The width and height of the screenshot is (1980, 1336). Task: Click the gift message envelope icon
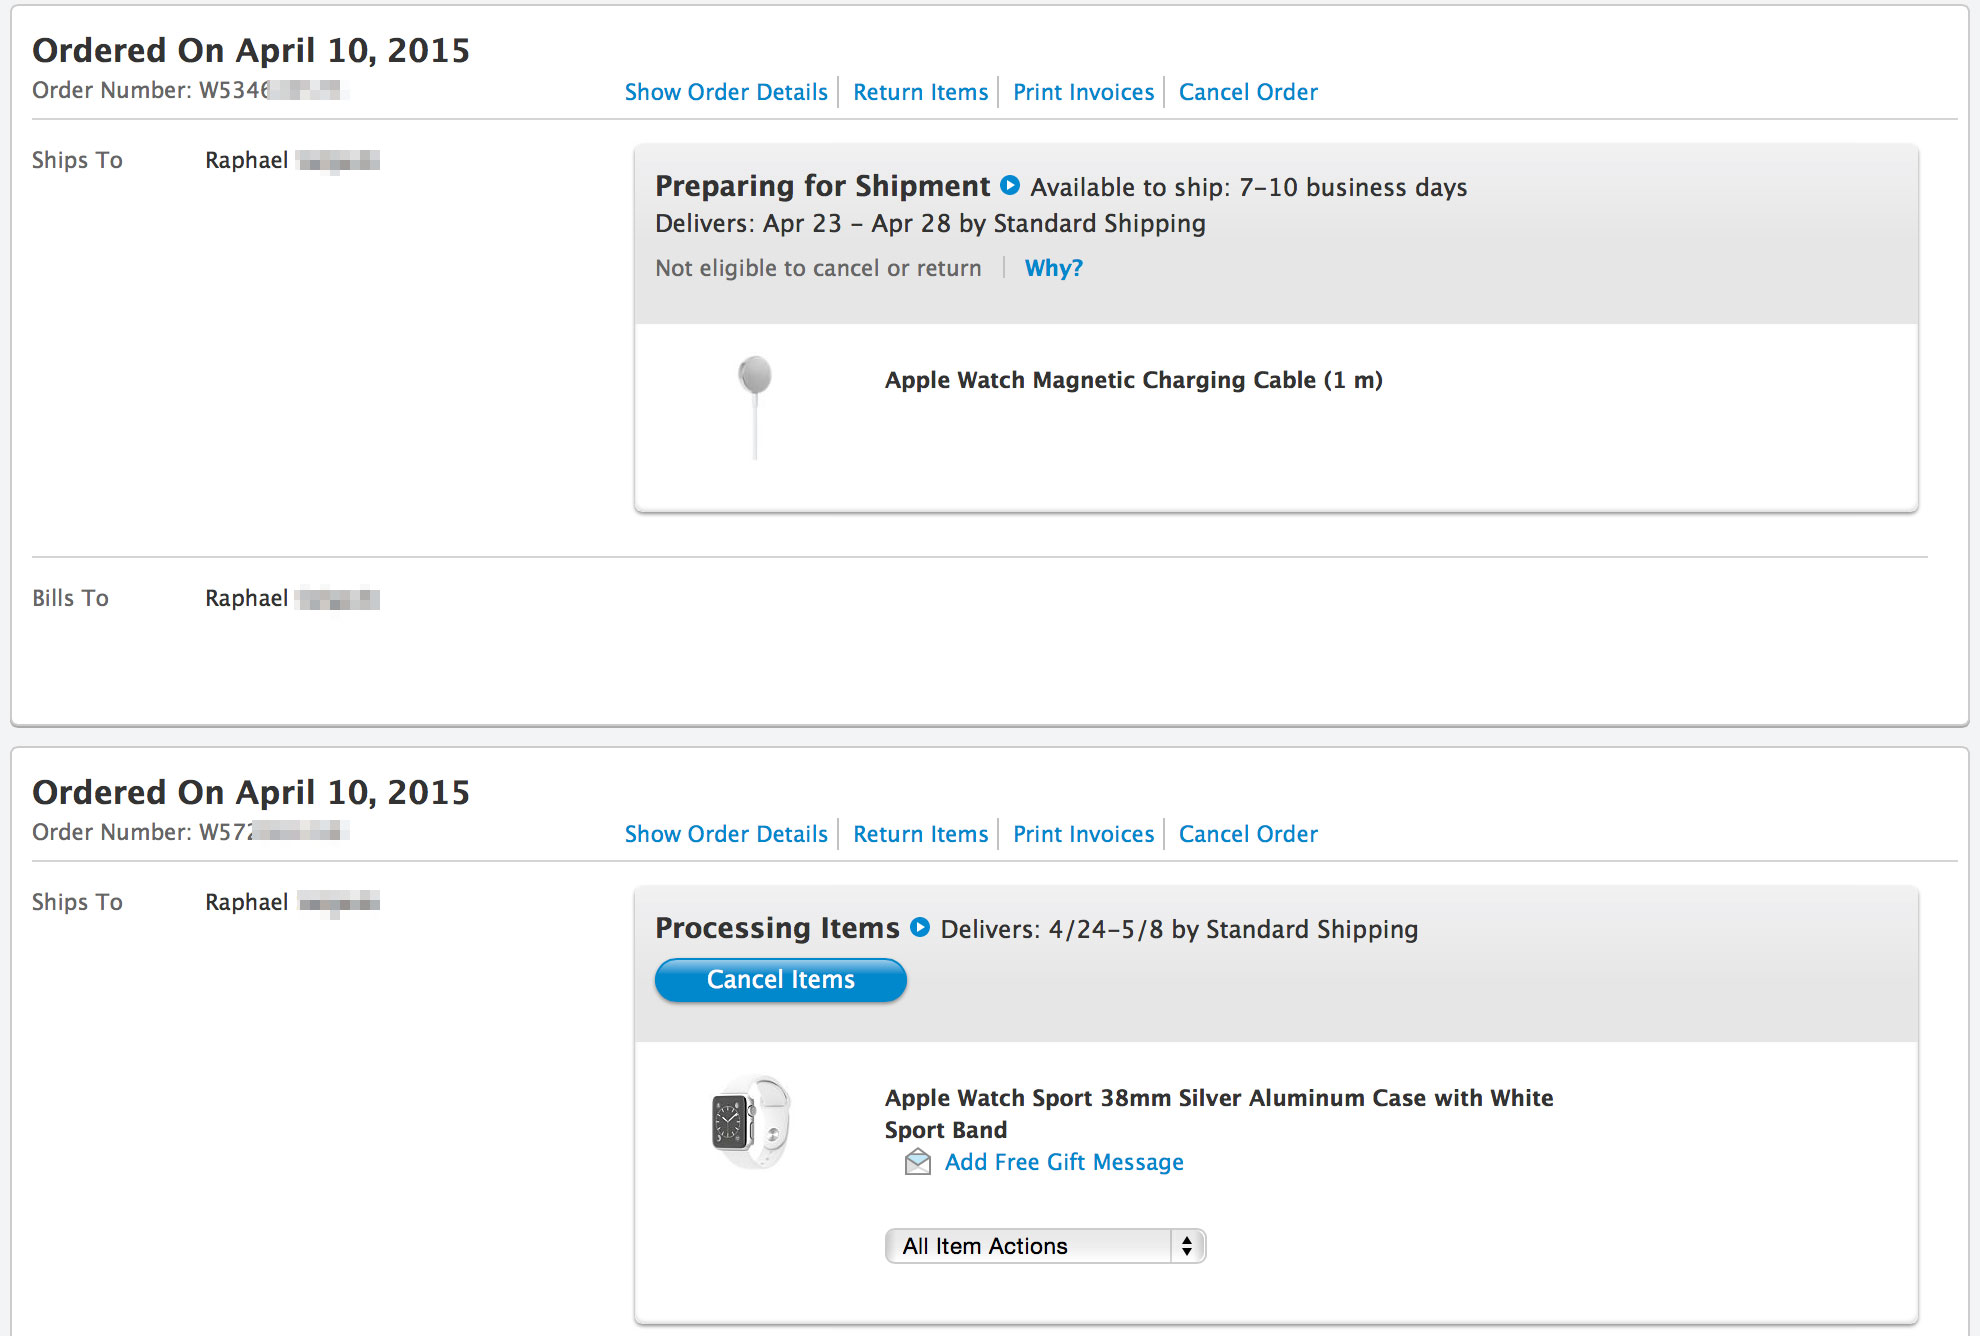point(917,1162)
